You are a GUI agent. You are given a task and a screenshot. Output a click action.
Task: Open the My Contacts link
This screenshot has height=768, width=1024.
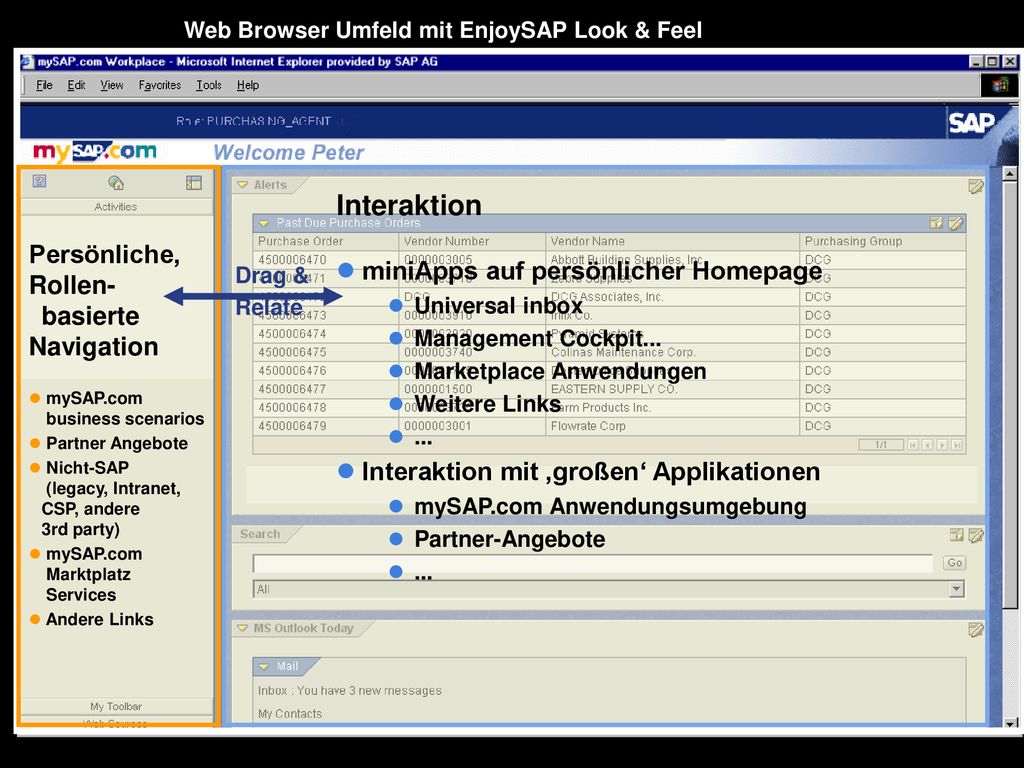[290, 714]
